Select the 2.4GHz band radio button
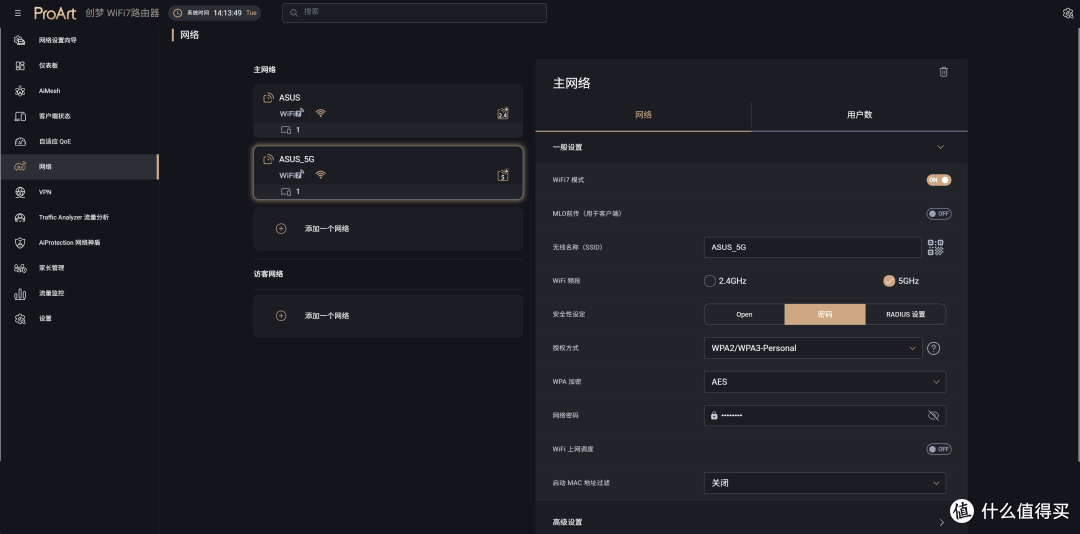The width and height of the screenshot is (1080, 534). [x=709, y=280]
